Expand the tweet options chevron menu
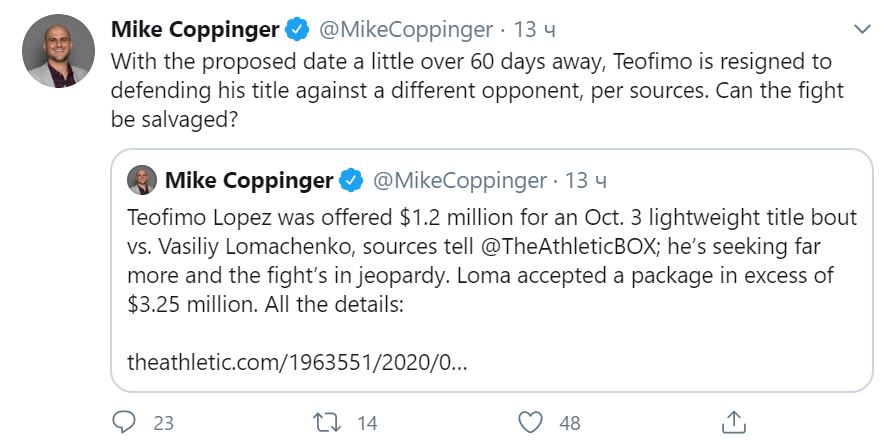890x441 pixels. (x=860, y=28)
